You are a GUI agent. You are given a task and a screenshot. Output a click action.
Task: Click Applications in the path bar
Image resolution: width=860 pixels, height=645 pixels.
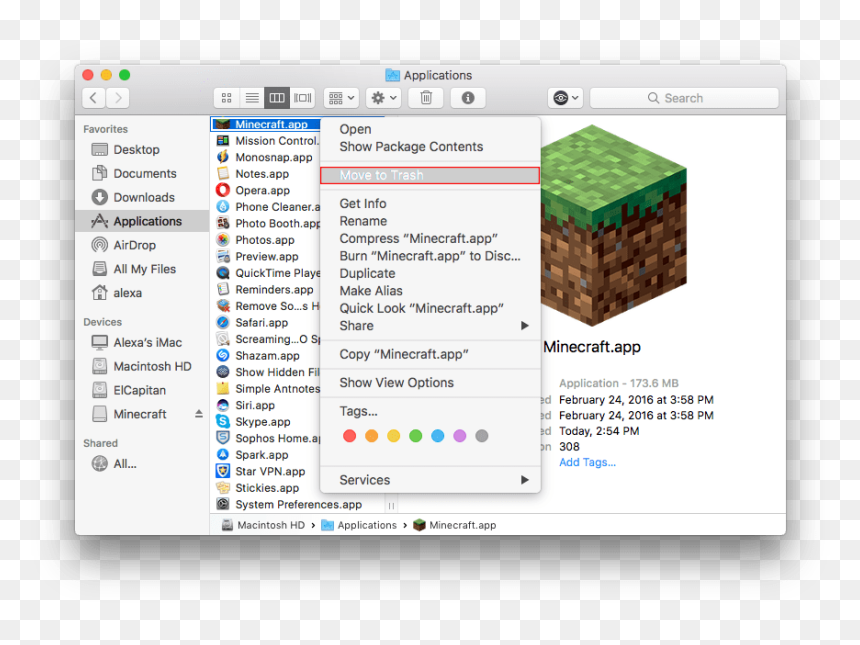pyautogui.click(x=359, y=525)
